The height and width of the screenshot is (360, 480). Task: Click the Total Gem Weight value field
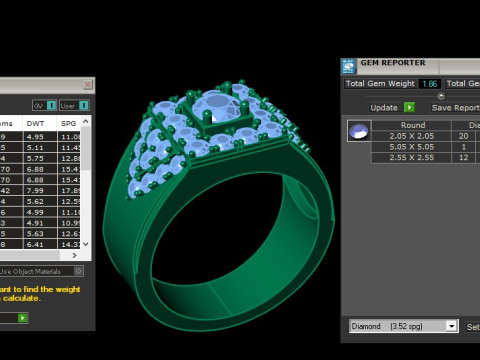430,84
